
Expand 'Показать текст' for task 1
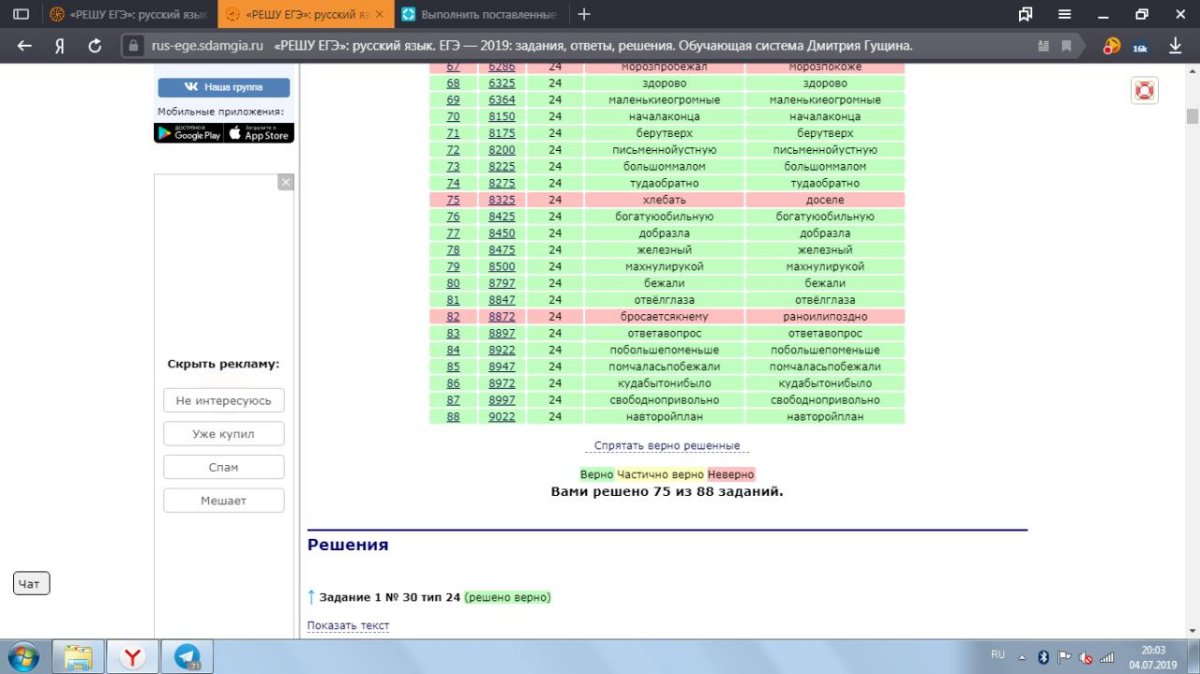[x=348, y=626]
